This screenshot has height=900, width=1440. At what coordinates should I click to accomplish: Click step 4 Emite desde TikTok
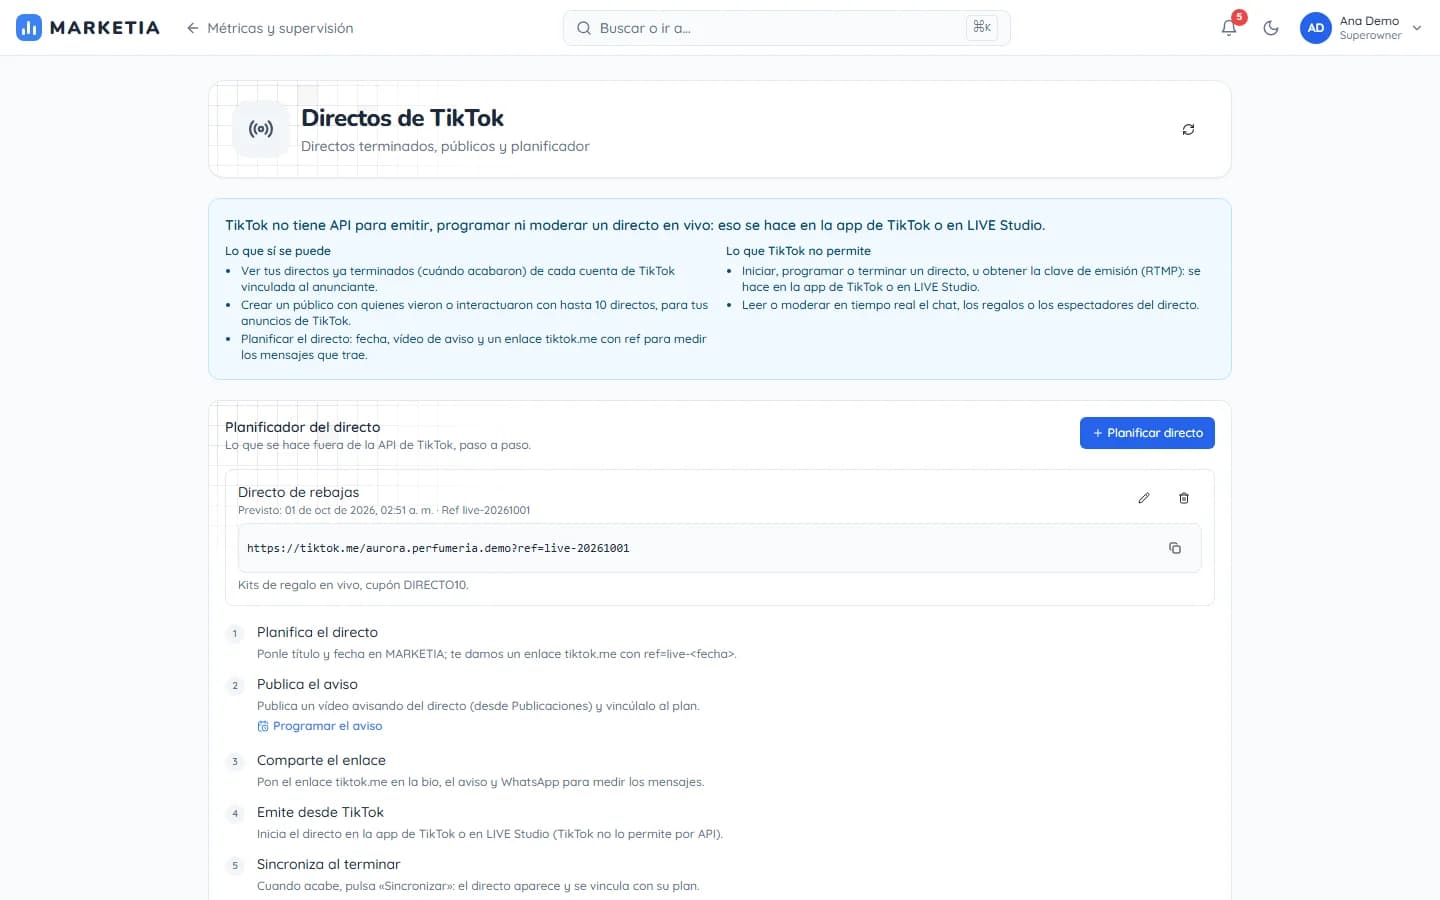[320, 812]
